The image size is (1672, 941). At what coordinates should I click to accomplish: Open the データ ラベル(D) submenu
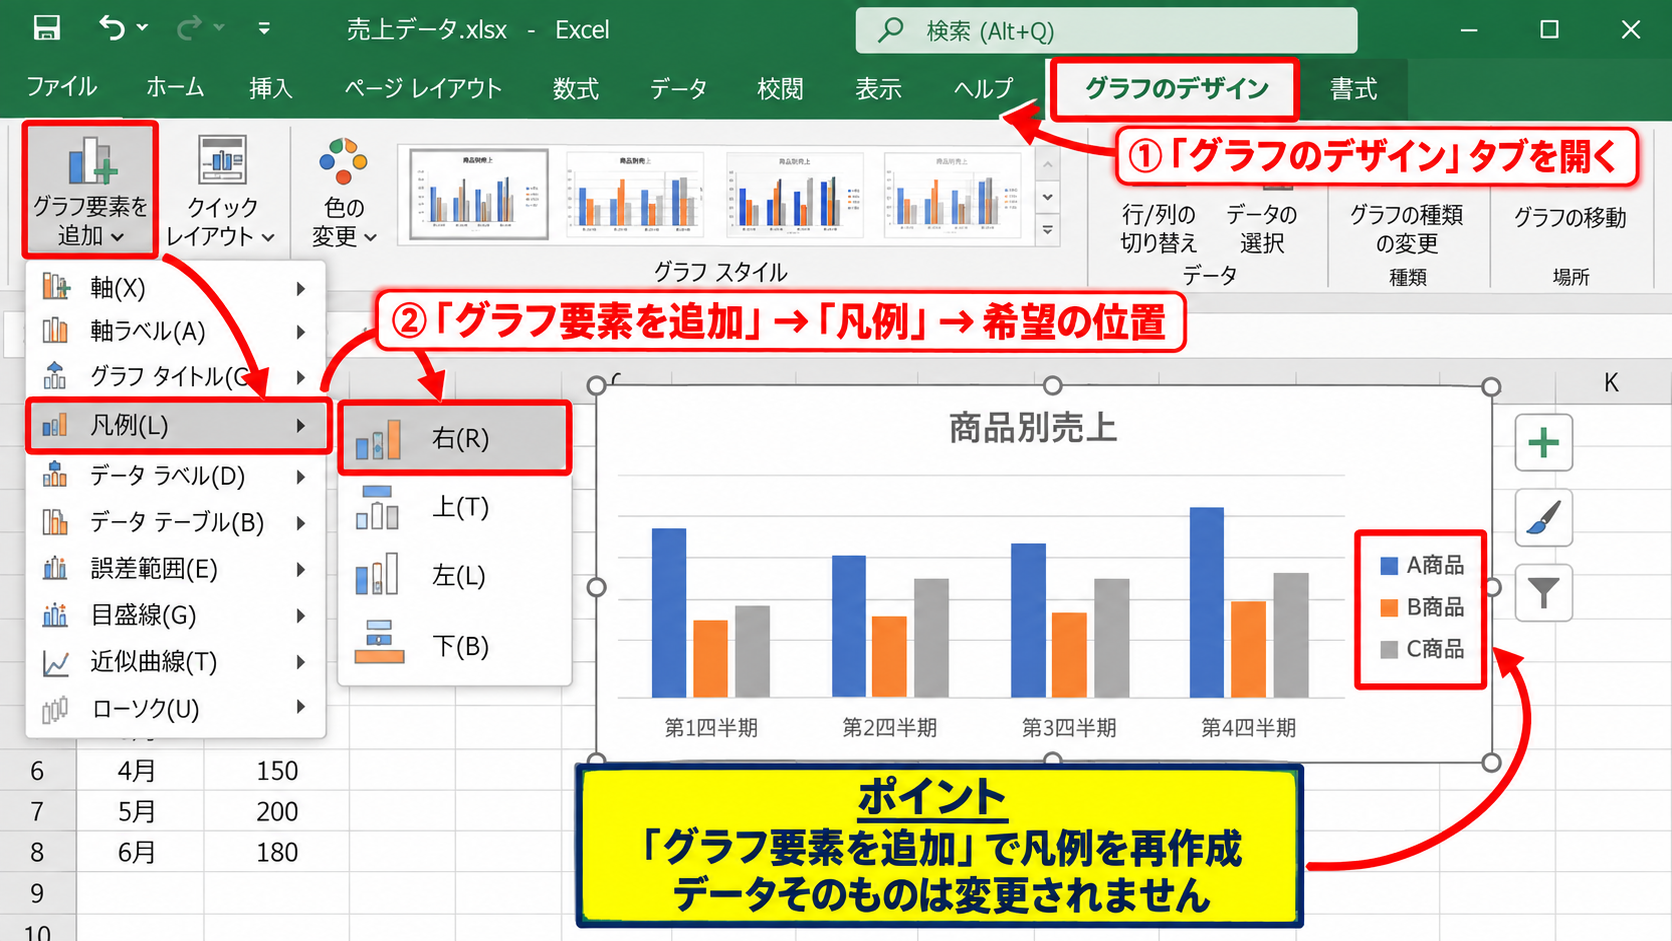175,476
